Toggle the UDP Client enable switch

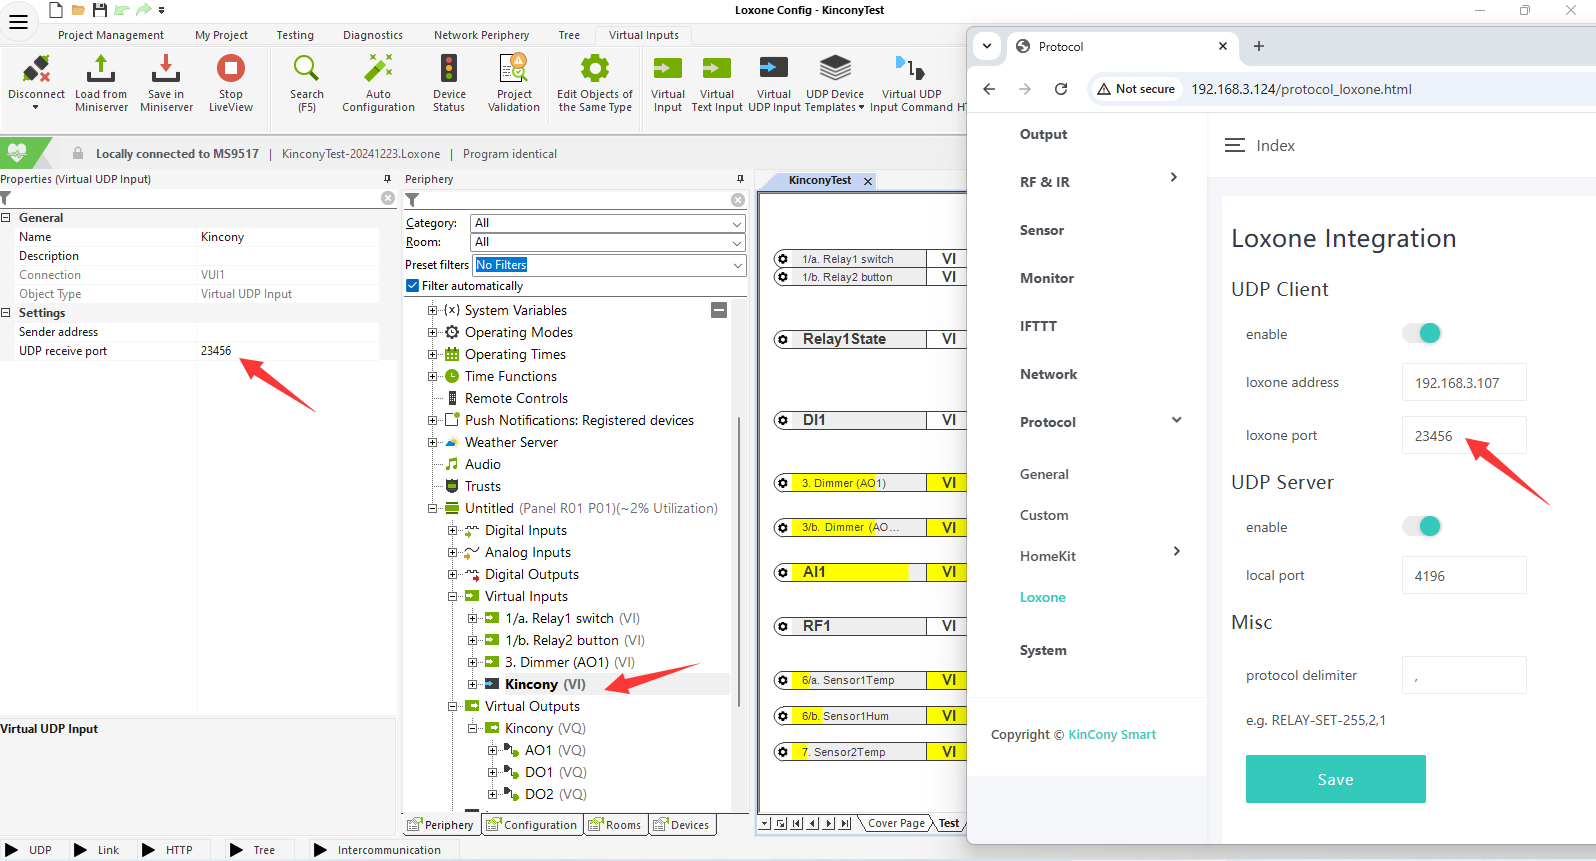[x=1421, y=333]
